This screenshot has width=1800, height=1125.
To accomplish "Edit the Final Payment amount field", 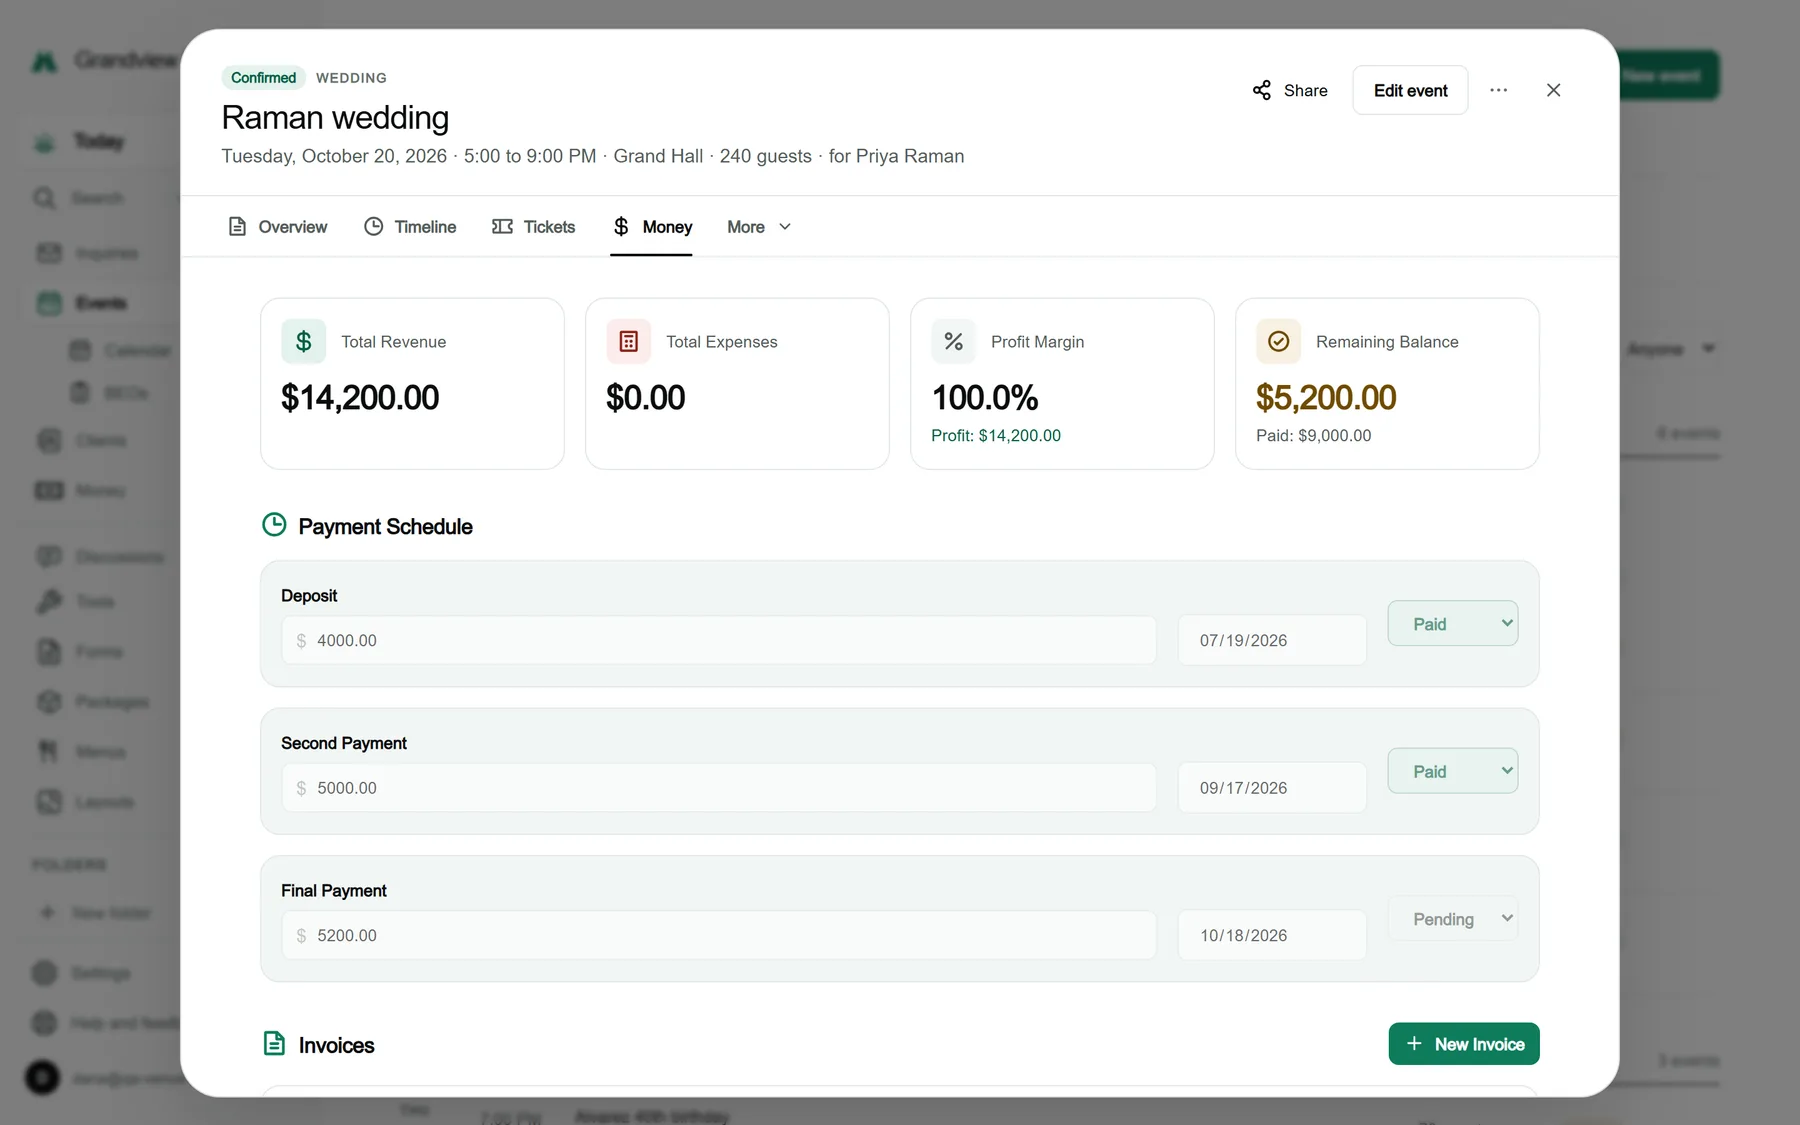I will [719, 935].
